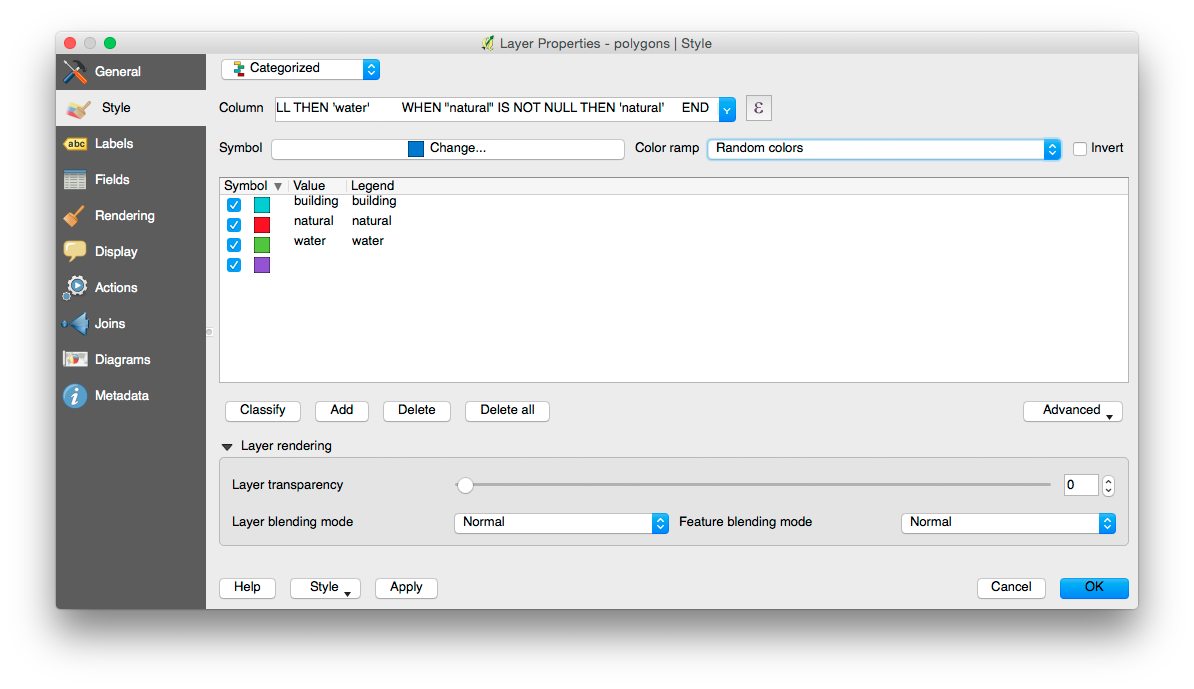
Task: Click the Apply button
Action: tap(406, 588)
